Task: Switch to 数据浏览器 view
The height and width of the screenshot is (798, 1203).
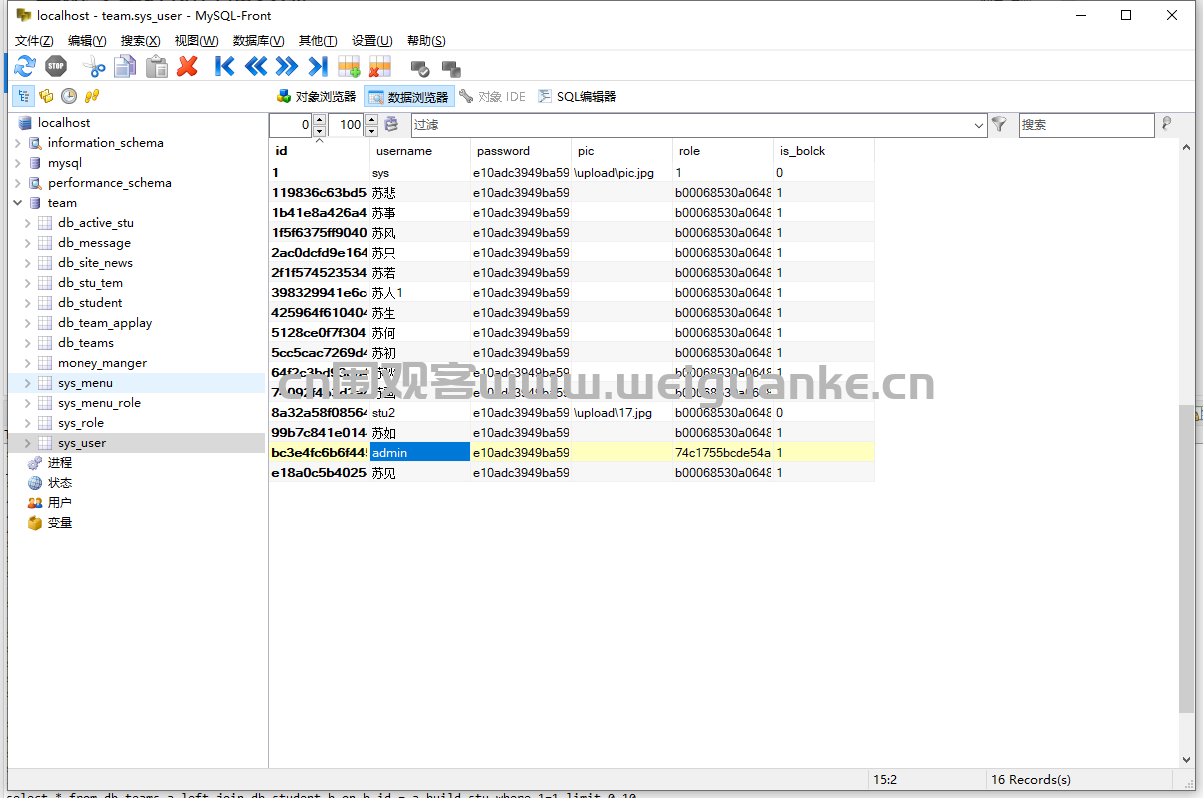Action: coord(409,97)
